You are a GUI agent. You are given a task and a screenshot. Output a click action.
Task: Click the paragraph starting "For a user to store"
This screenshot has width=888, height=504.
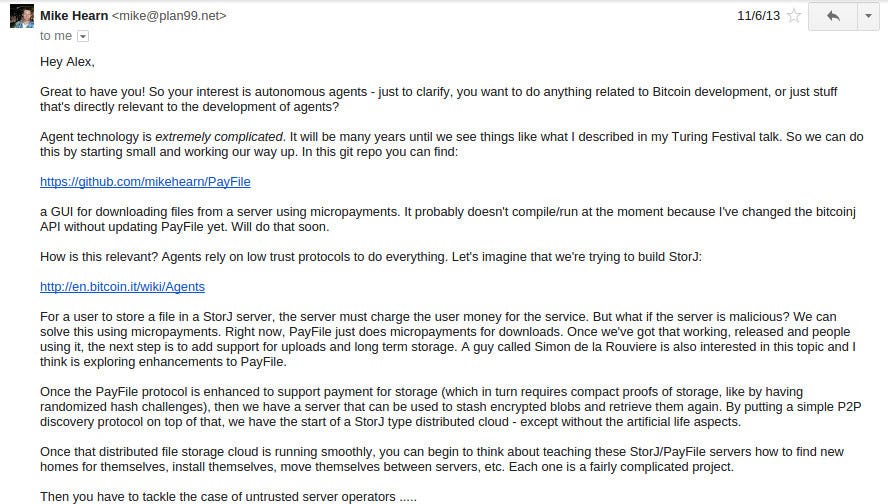tap(447, 339)
